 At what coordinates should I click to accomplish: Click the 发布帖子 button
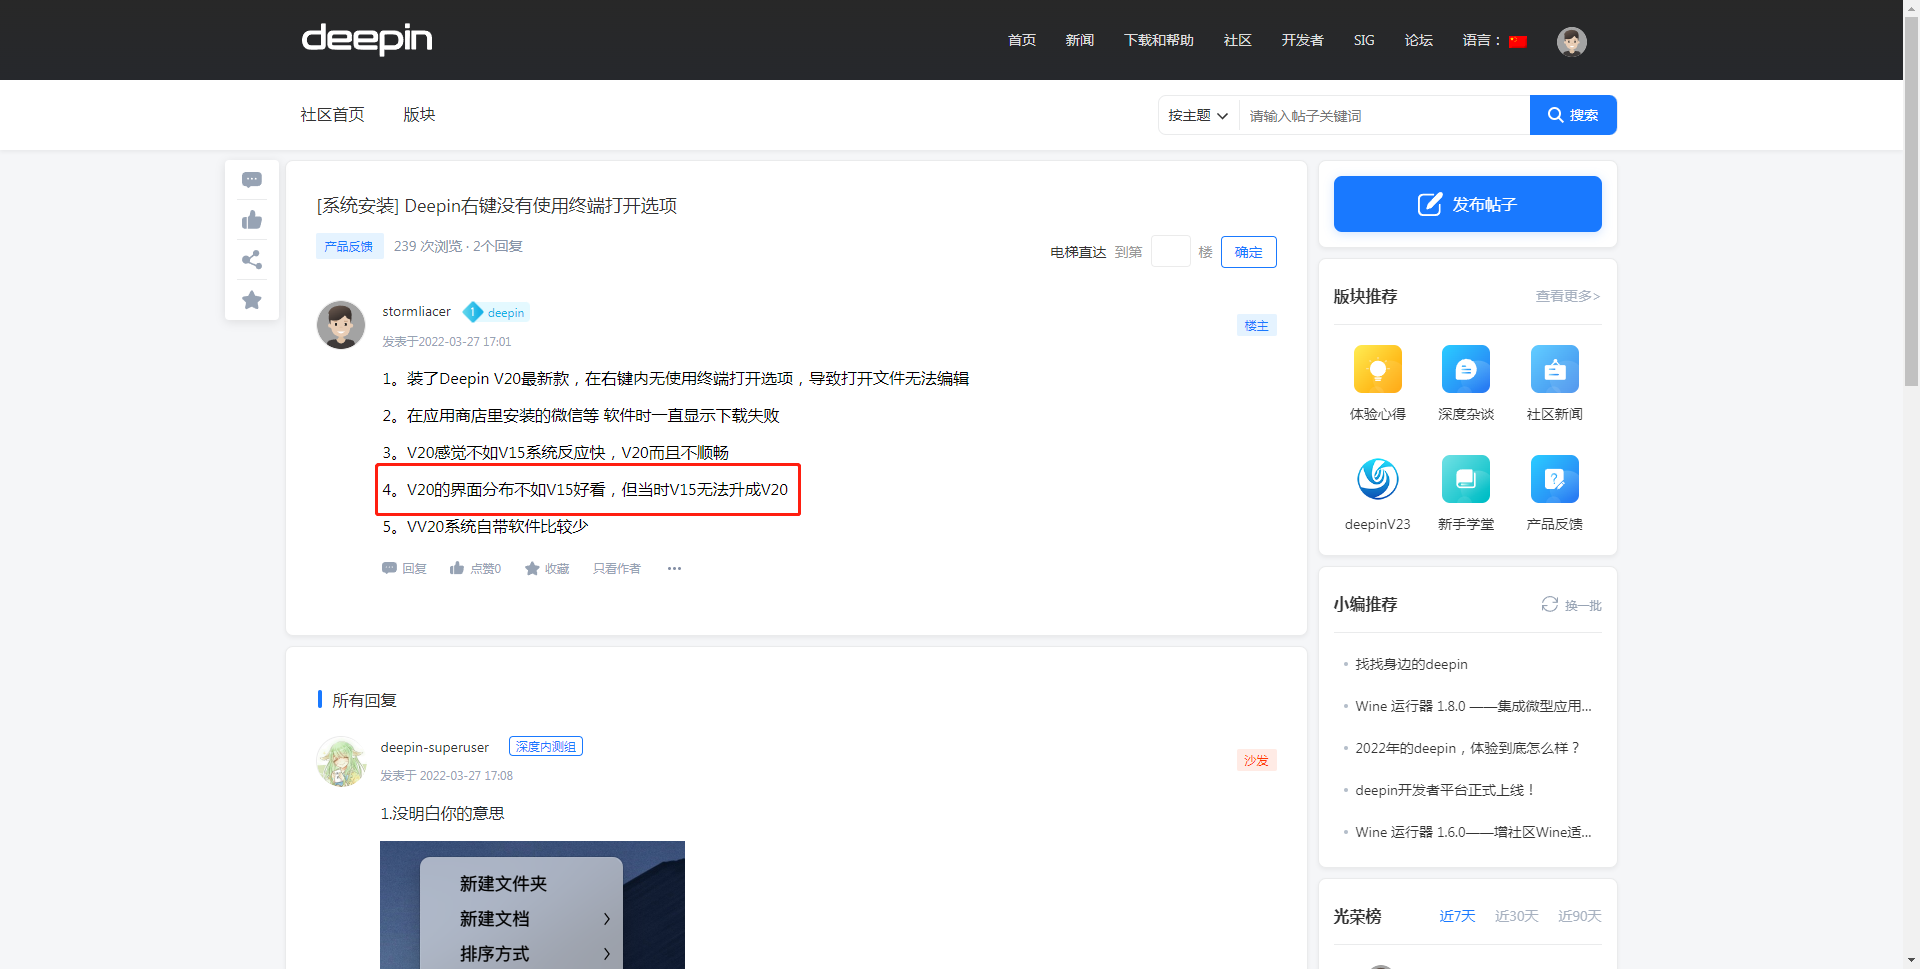pos(1468,204)
